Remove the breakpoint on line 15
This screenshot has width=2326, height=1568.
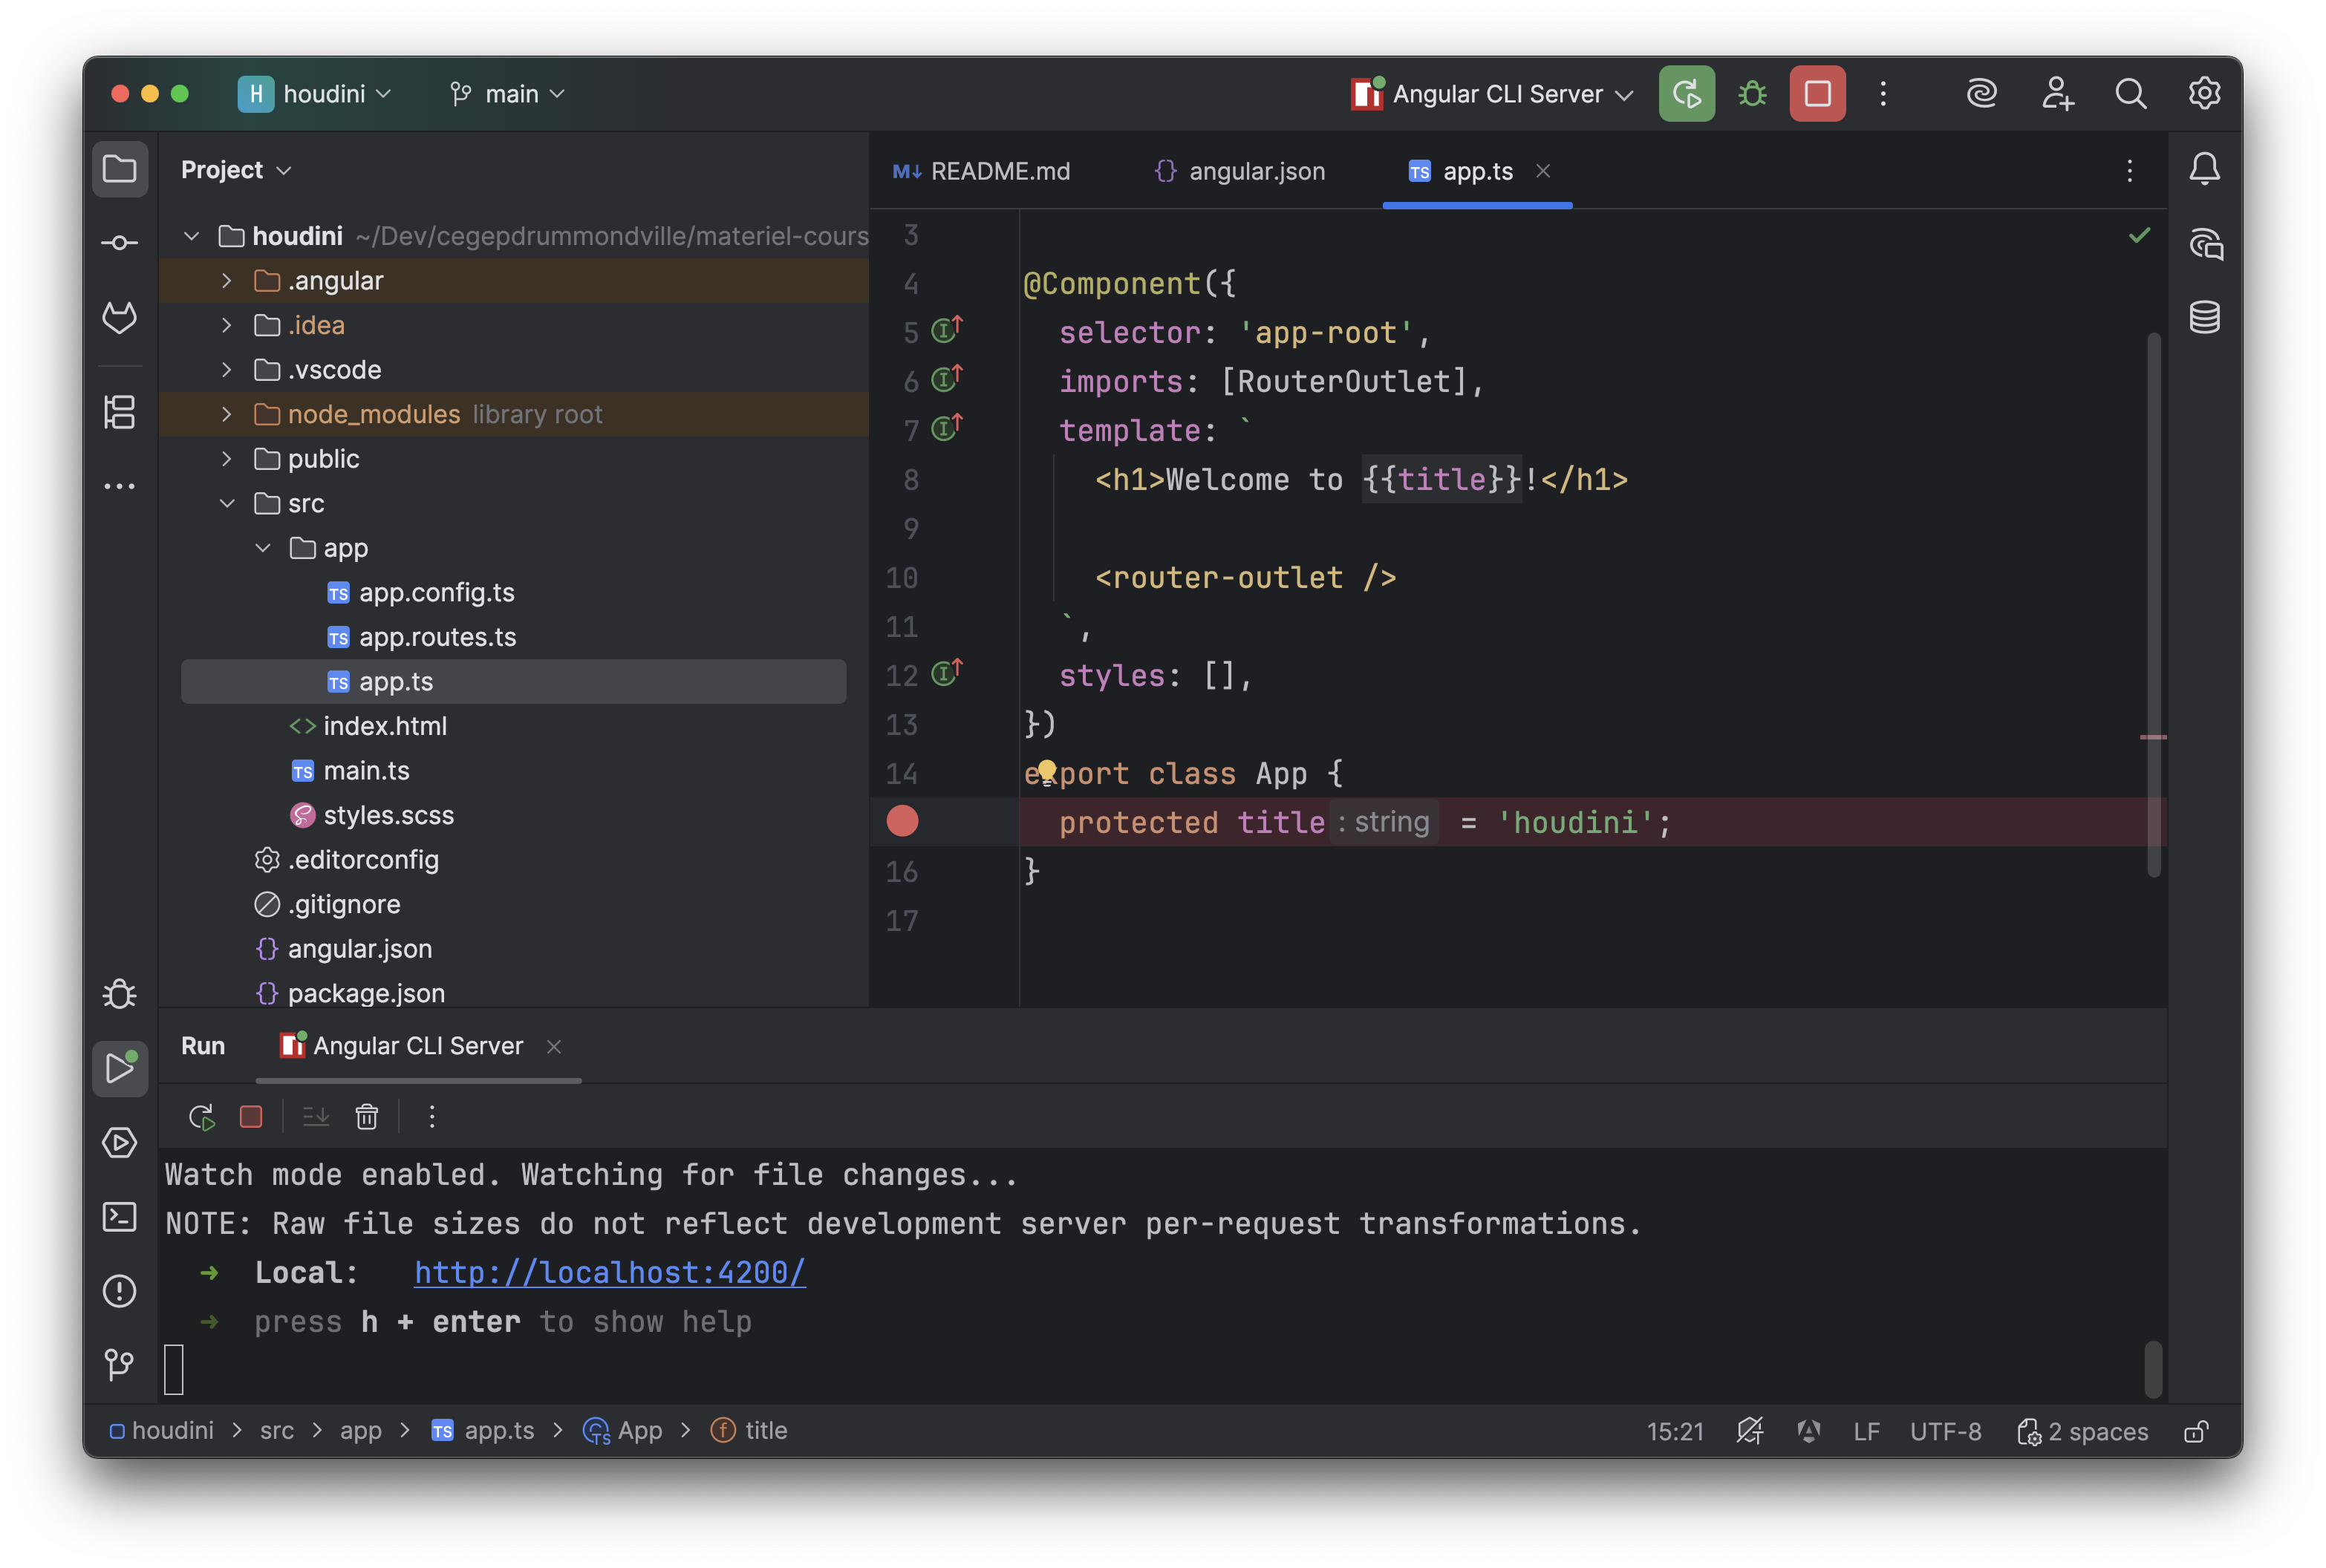pos(902,821)
